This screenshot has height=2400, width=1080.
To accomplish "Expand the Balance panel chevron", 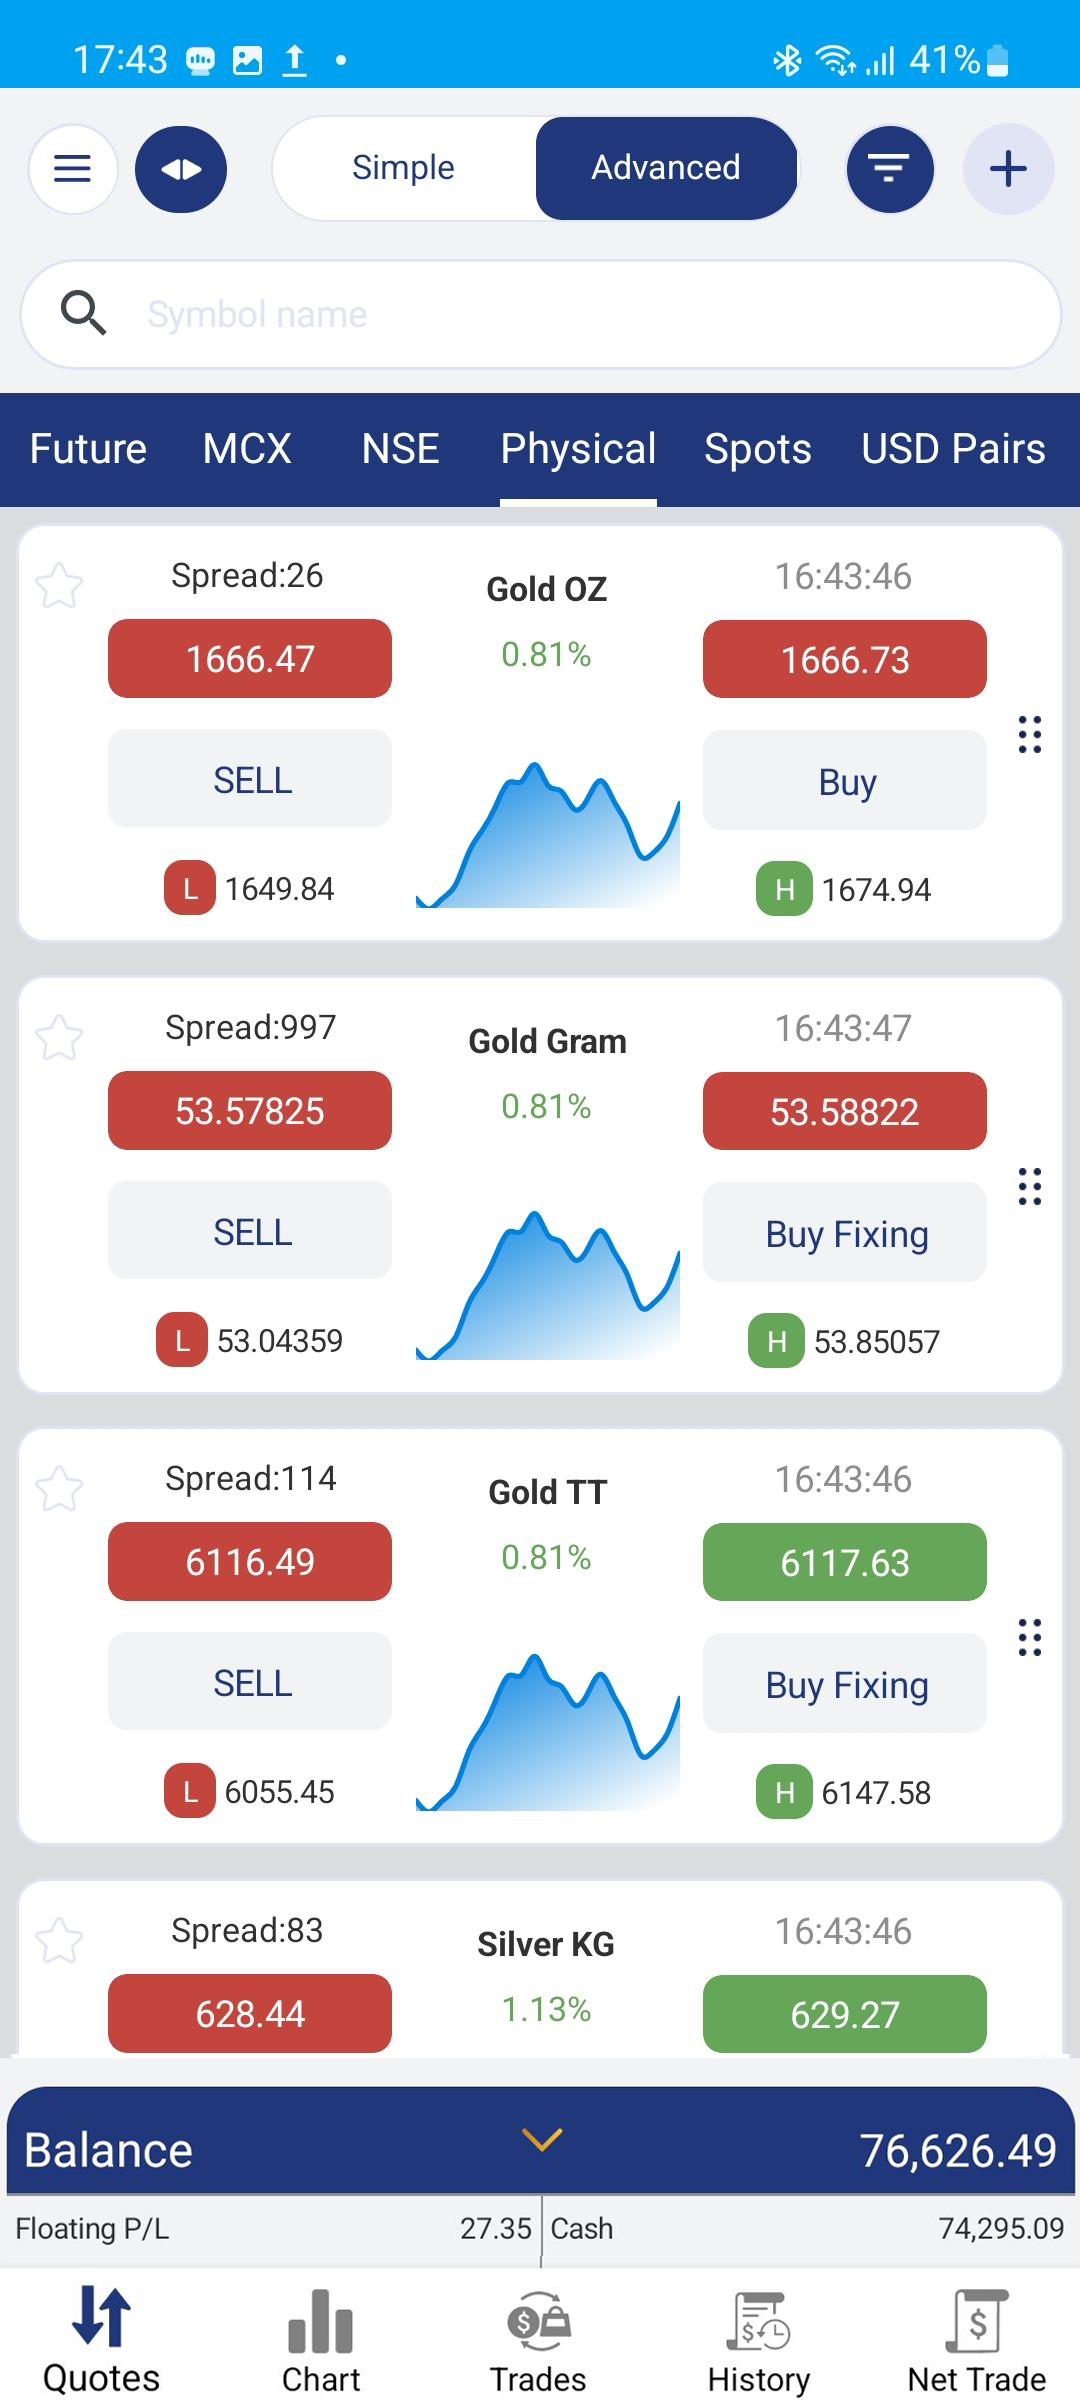I will [542, 2139].
